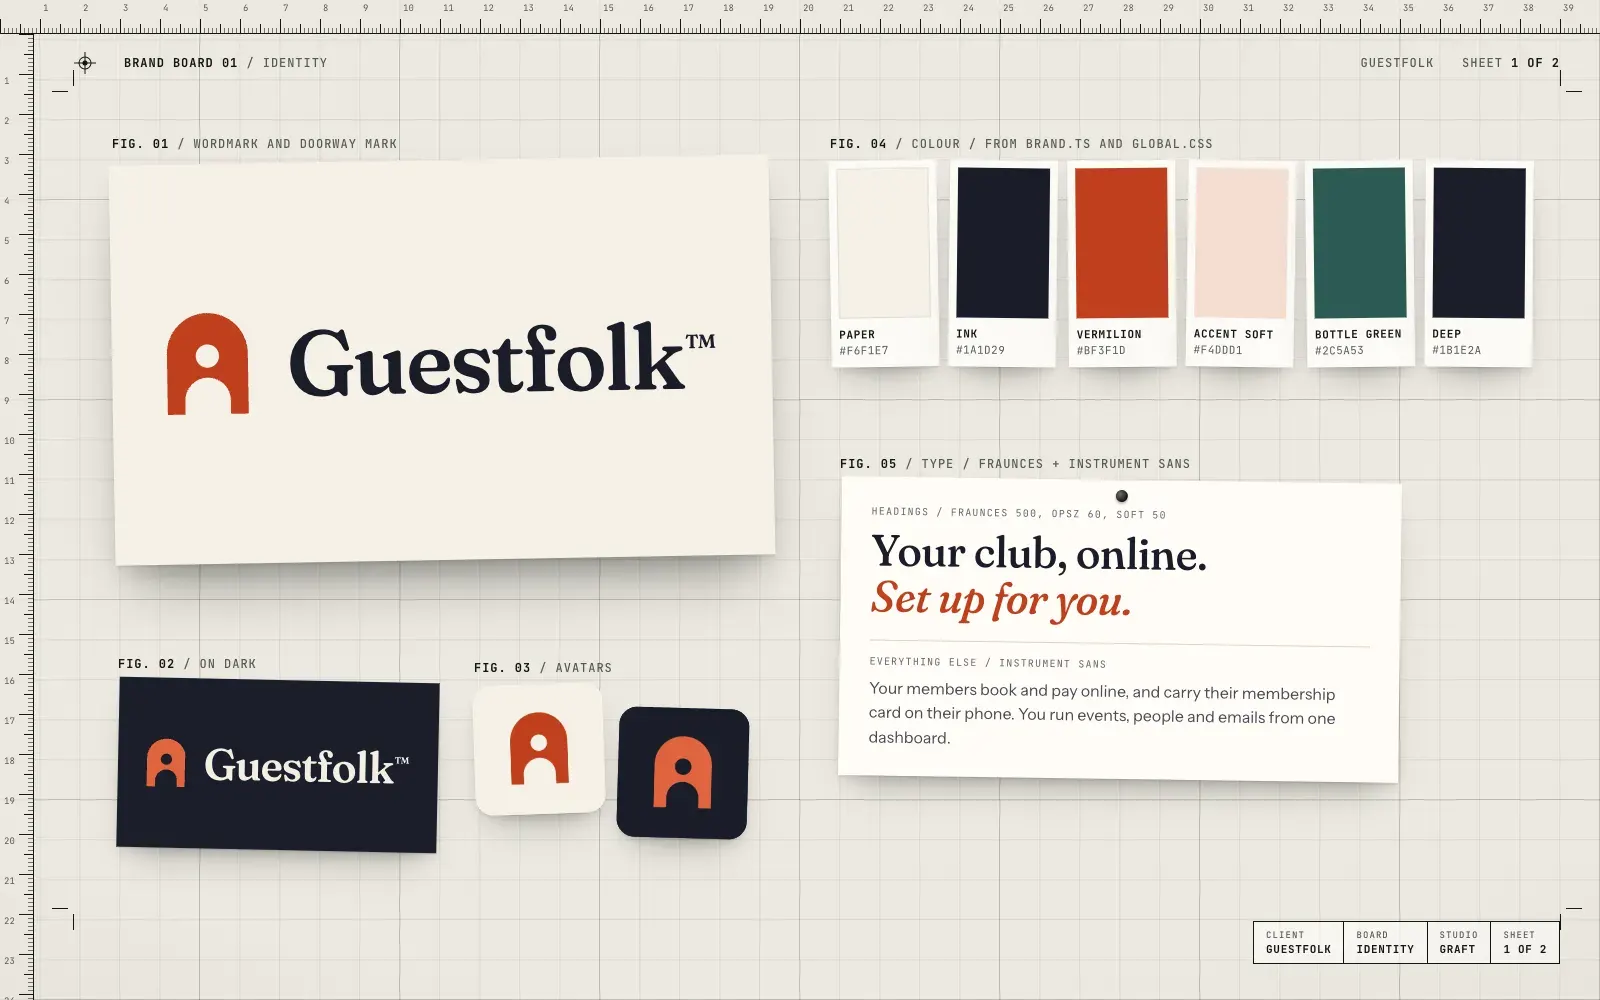Screen dimensions: 1600x1000
Task: Select the dark avatar tile with doorway
Action: 683,773
